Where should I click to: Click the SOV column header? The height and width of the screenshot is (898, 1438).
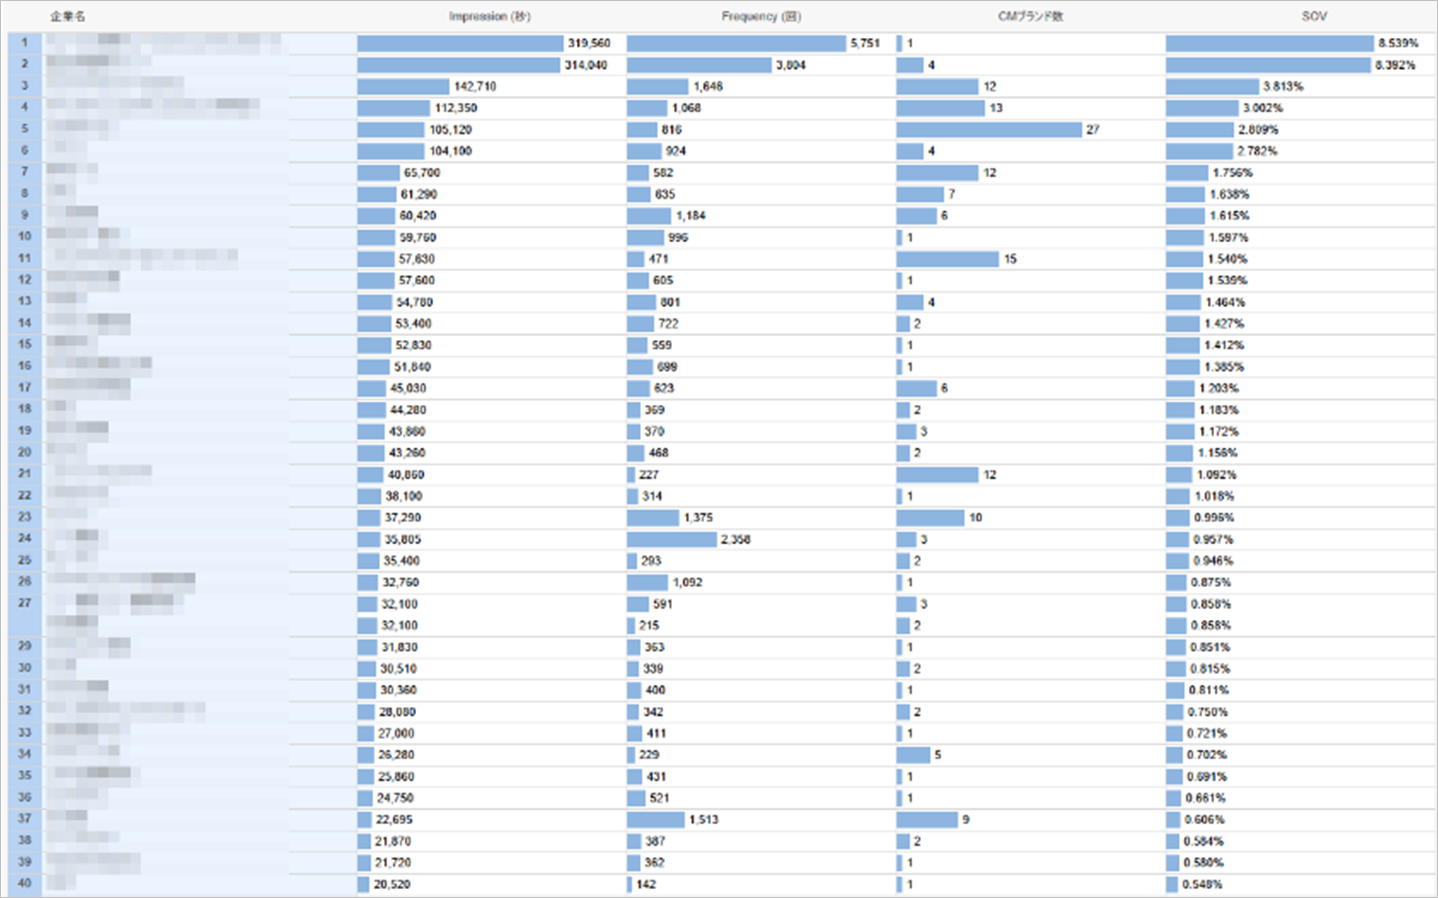1314,16
